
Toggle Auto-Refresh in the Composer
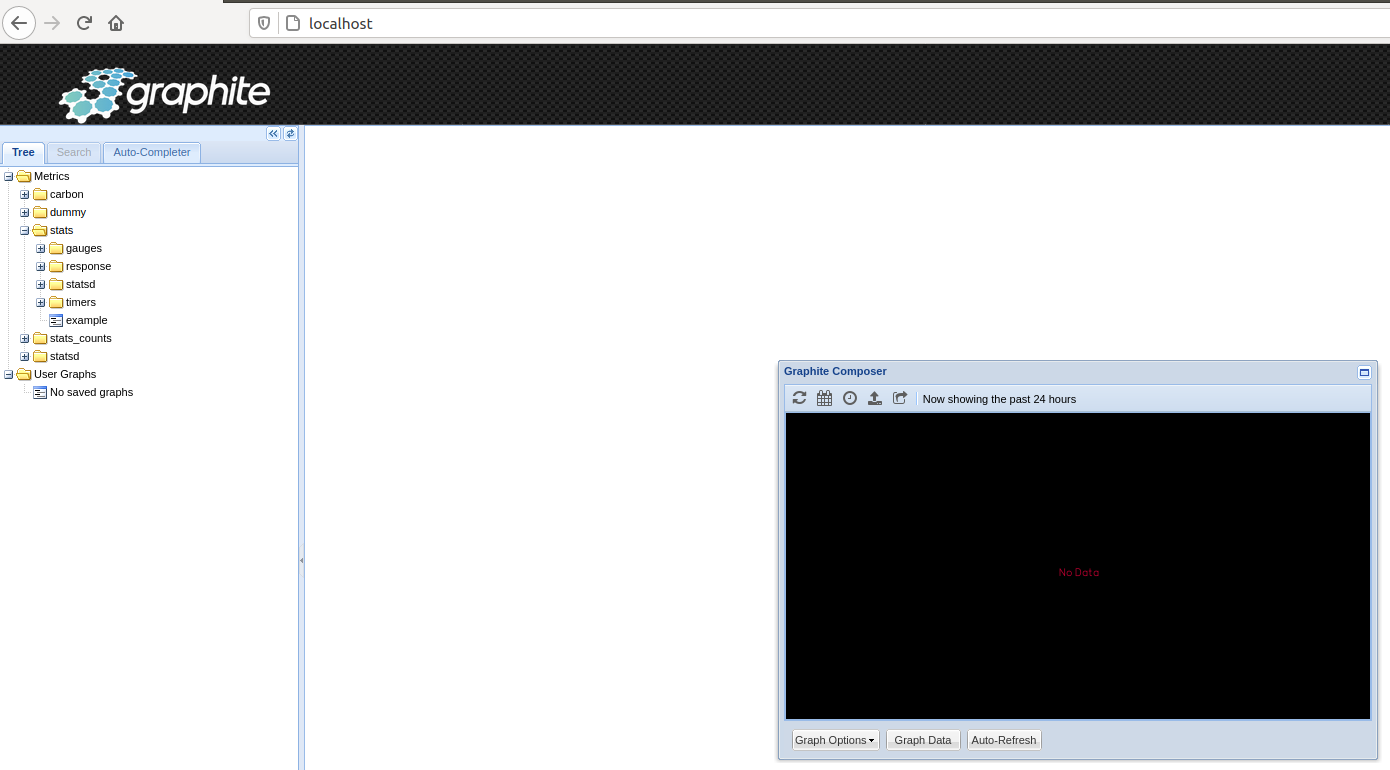[1004, 740]
